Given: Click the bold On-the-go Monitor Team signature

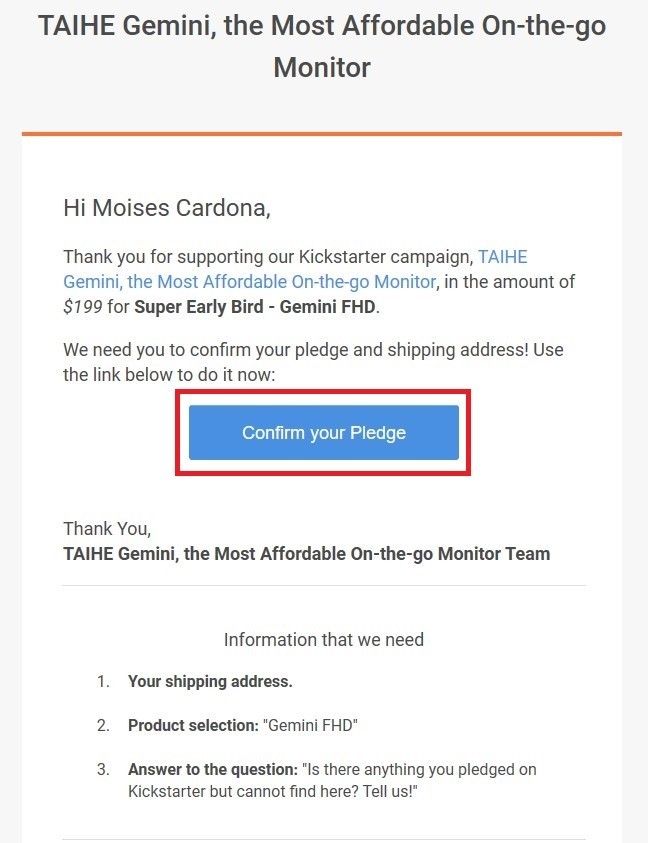Looking at the screenshot, I should click(x=307, y=554).
